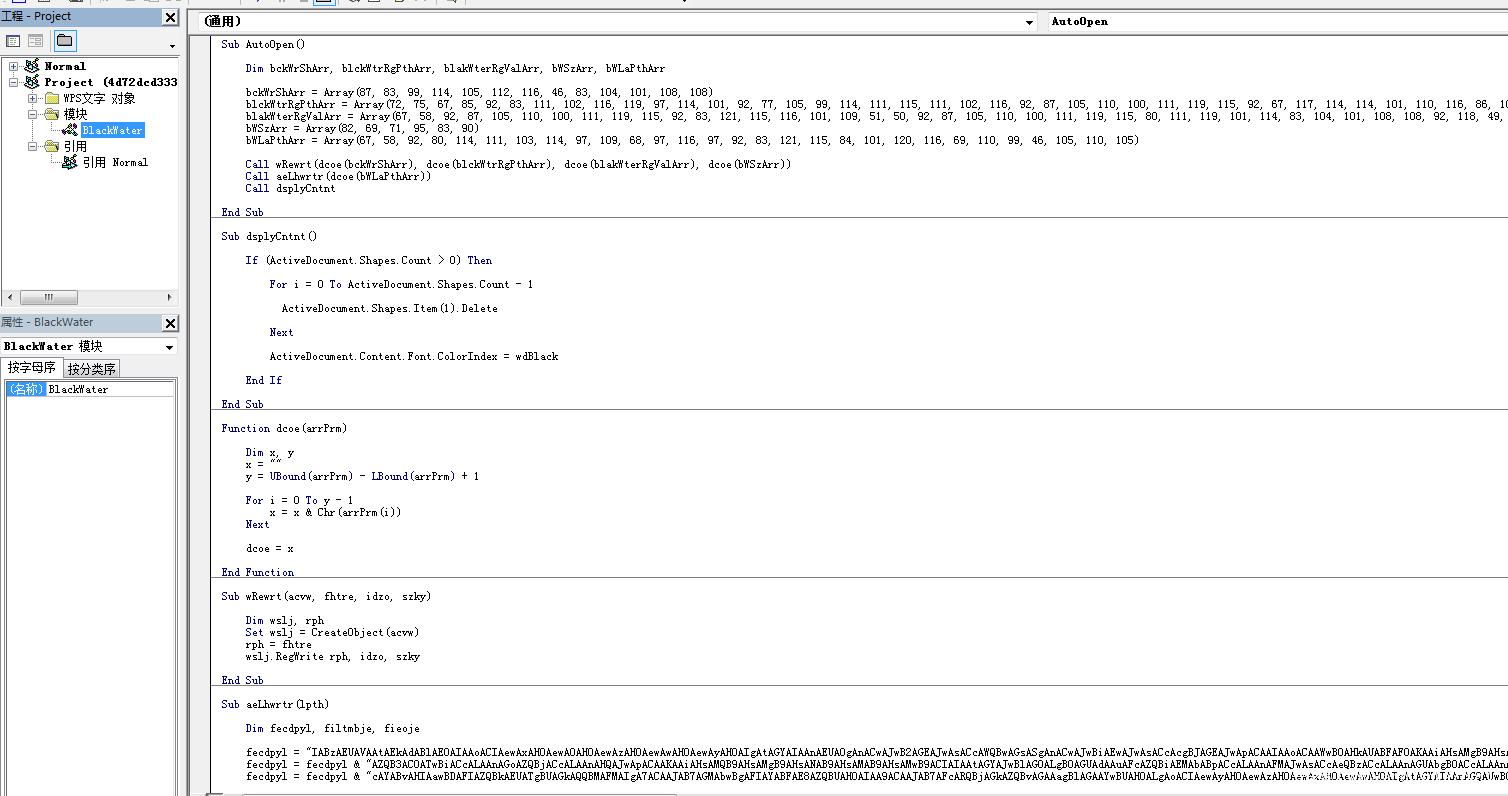Switch to the 按分类序 tab
The image size is (1508, 796).
[92, 369]
